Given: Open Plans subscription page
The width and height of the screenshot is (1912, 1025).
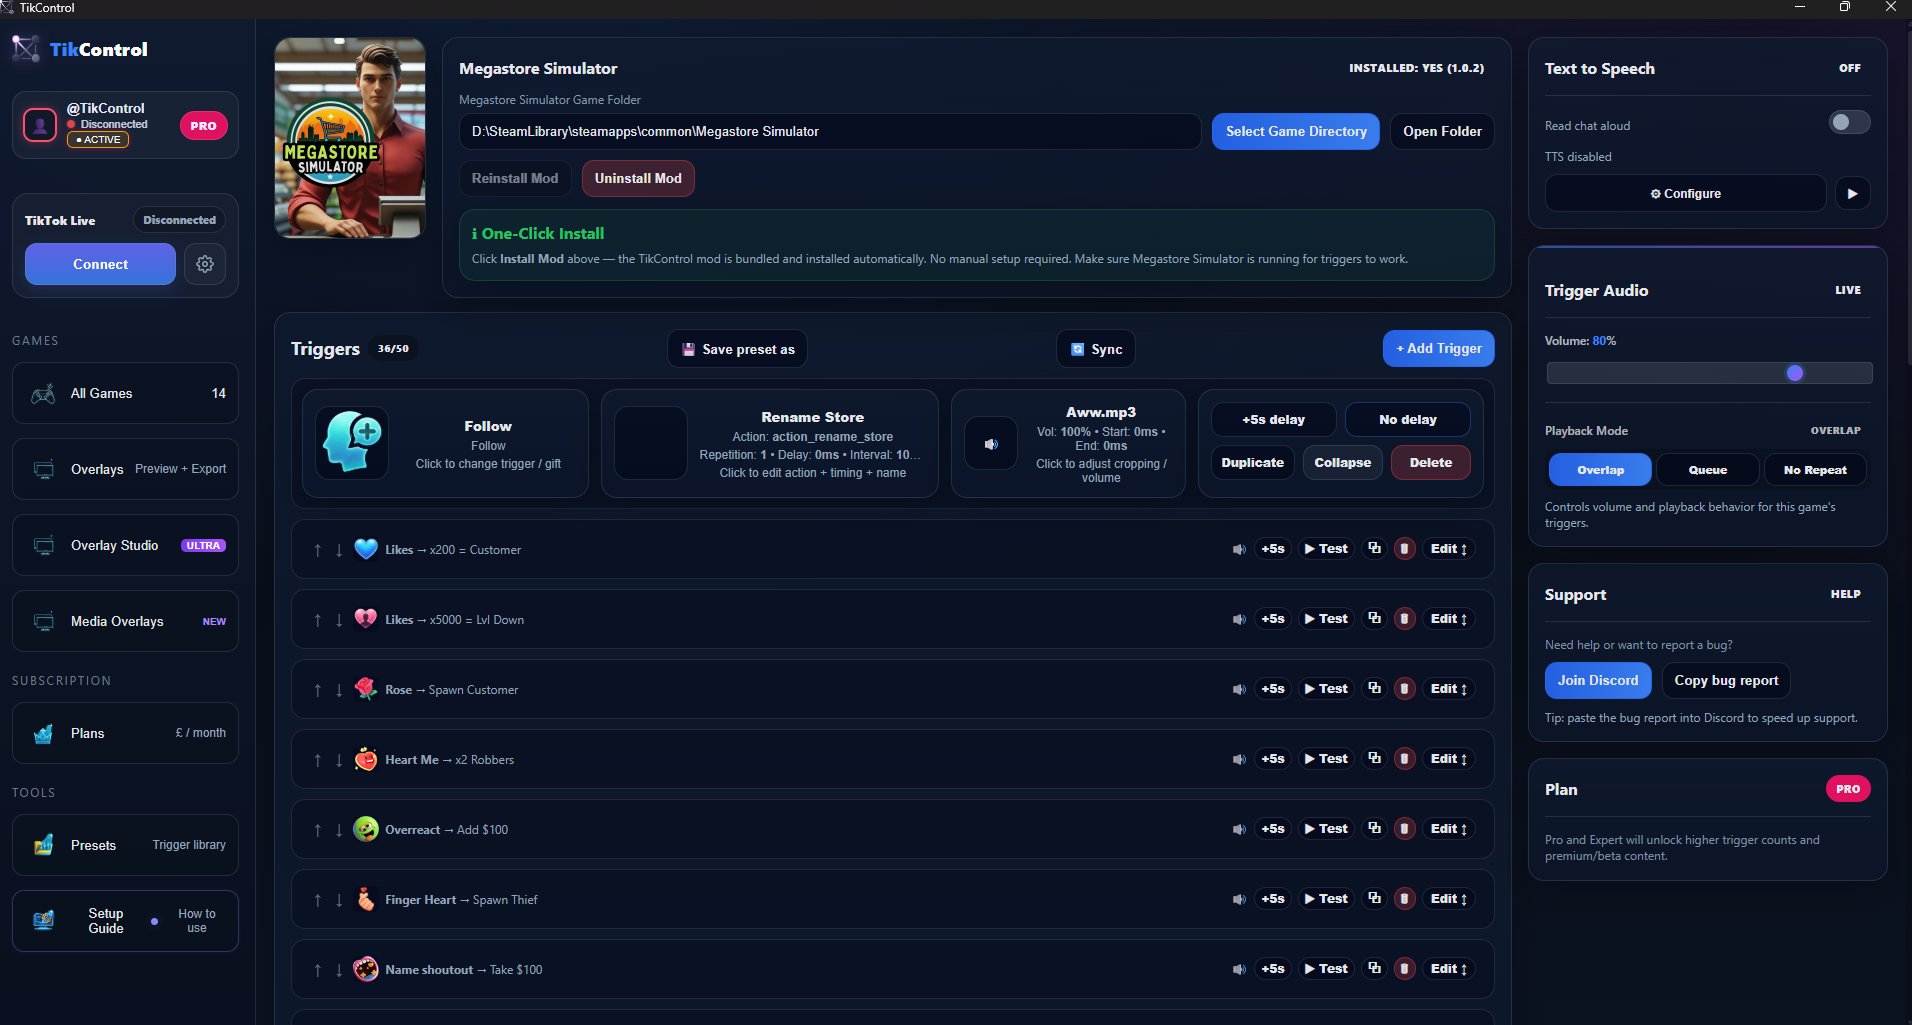Looking at the screenshot, I should point(125,733).
